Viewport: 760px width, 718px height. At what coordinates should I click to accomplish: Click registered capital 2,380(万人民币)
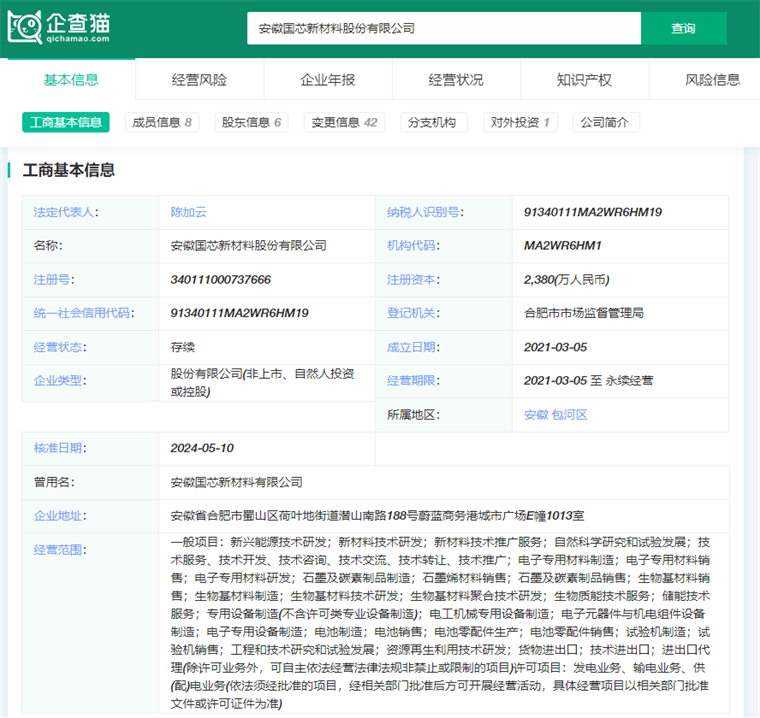[567, 280]
